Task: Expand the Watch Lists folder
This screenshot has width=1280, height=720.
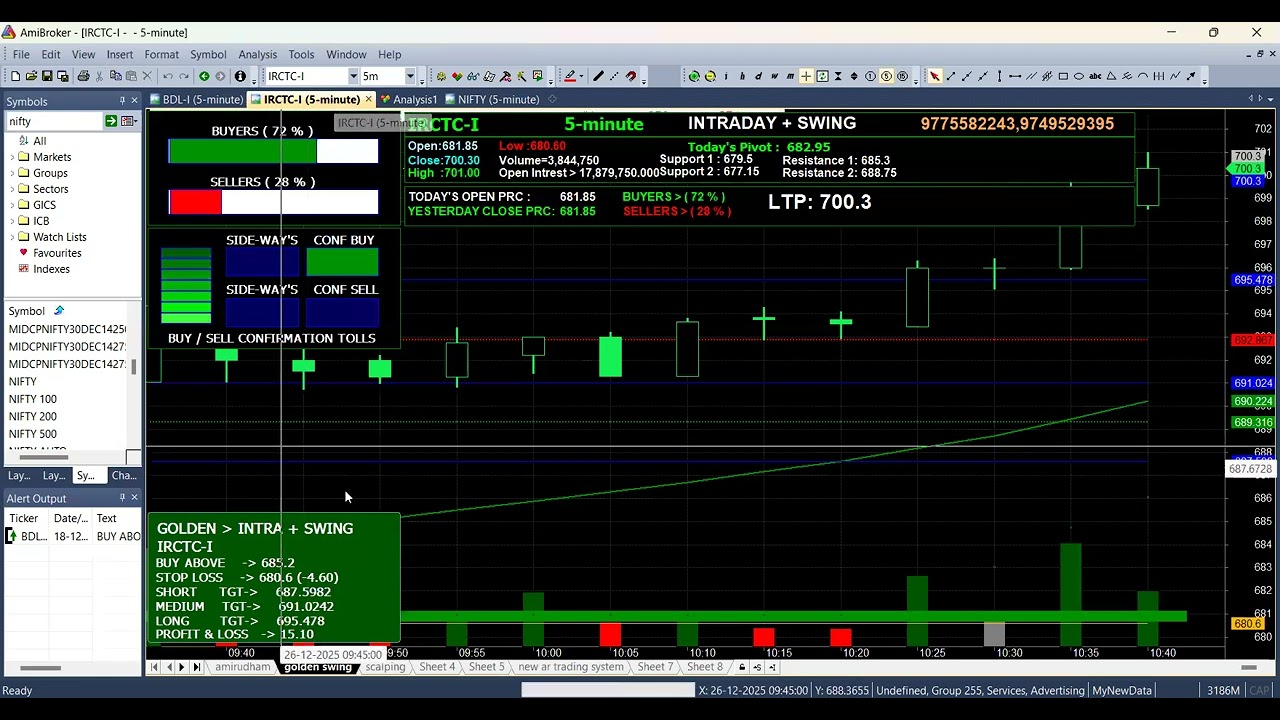Action: 11,237
